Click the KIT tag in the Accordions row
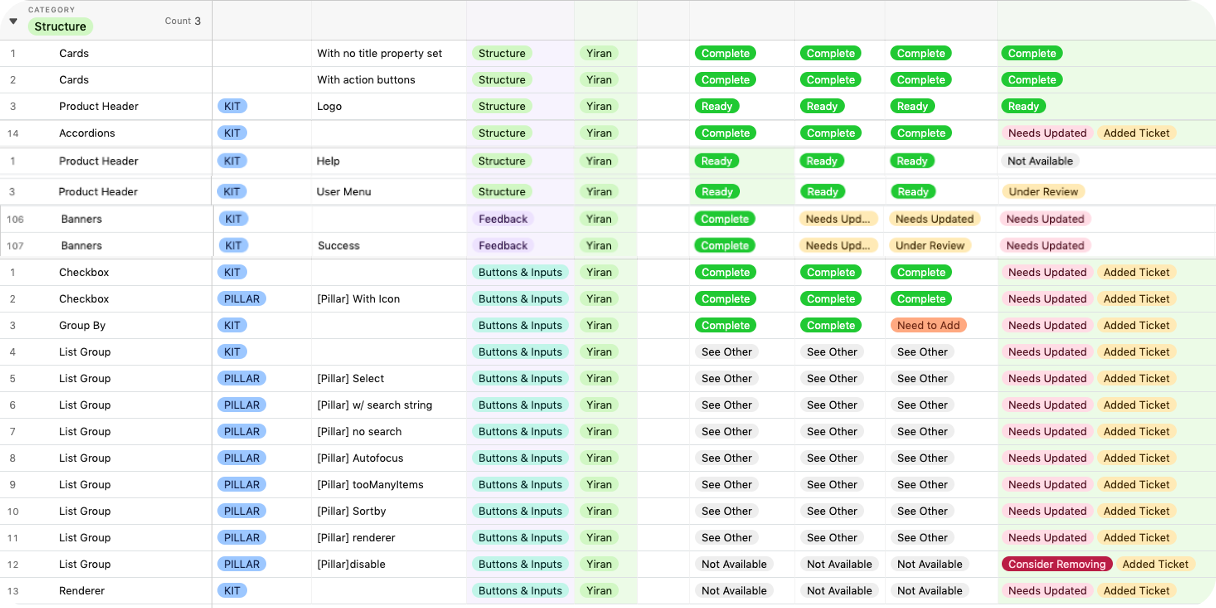 click(232, 133)
